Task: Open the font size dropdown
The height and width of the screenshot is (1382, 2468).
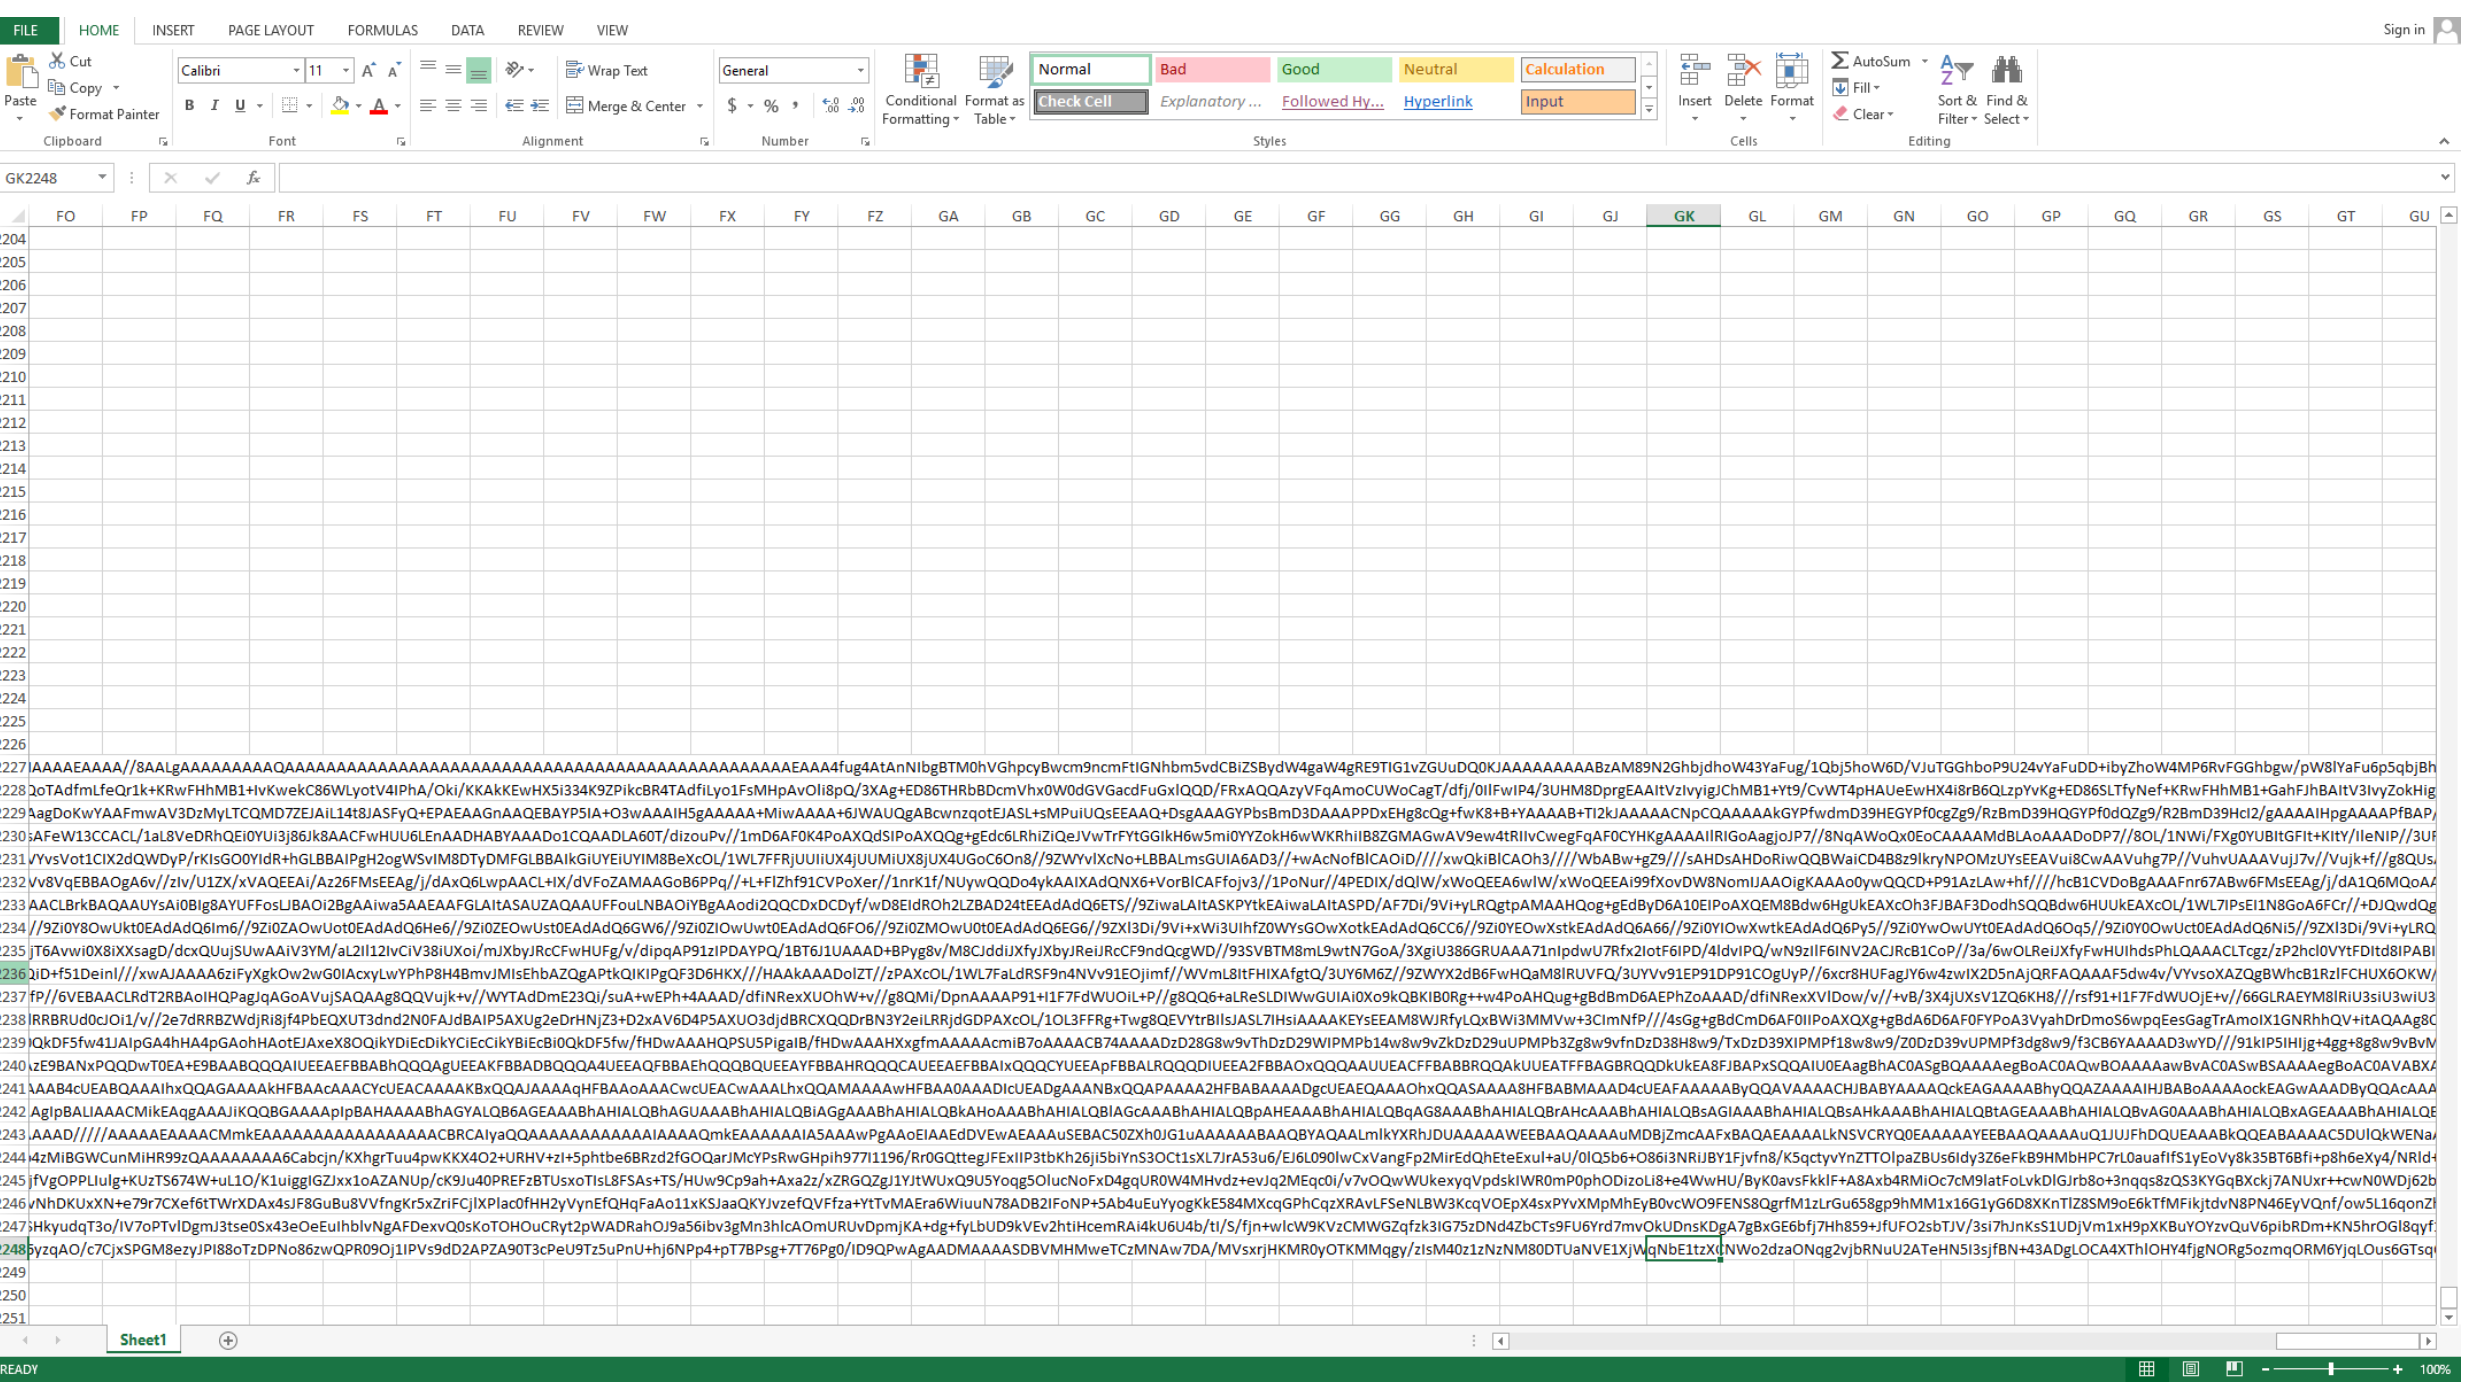Action: tap(346, 70)
